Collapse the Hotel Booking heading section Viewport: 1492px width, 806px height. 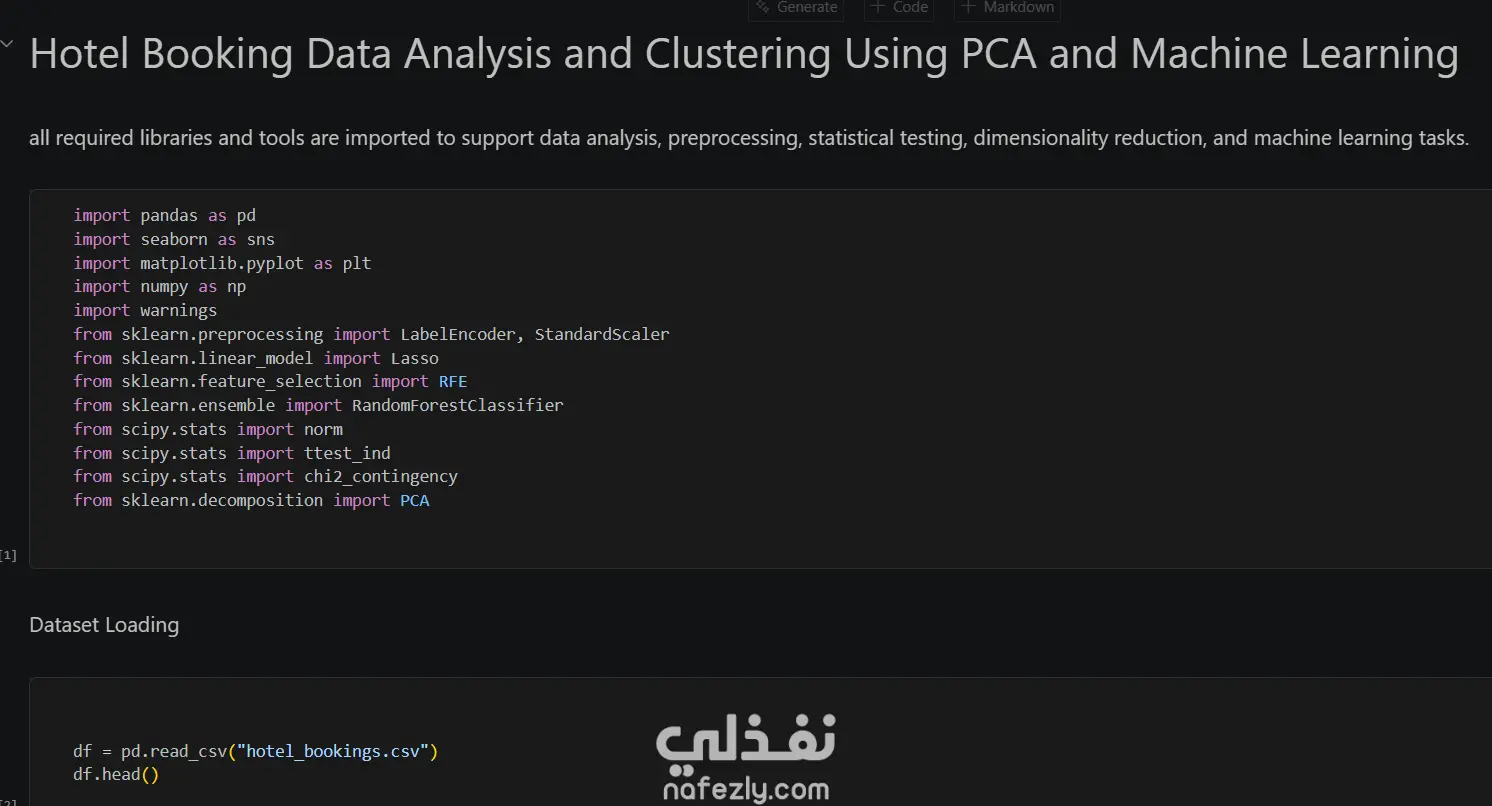tap(8, 45)
